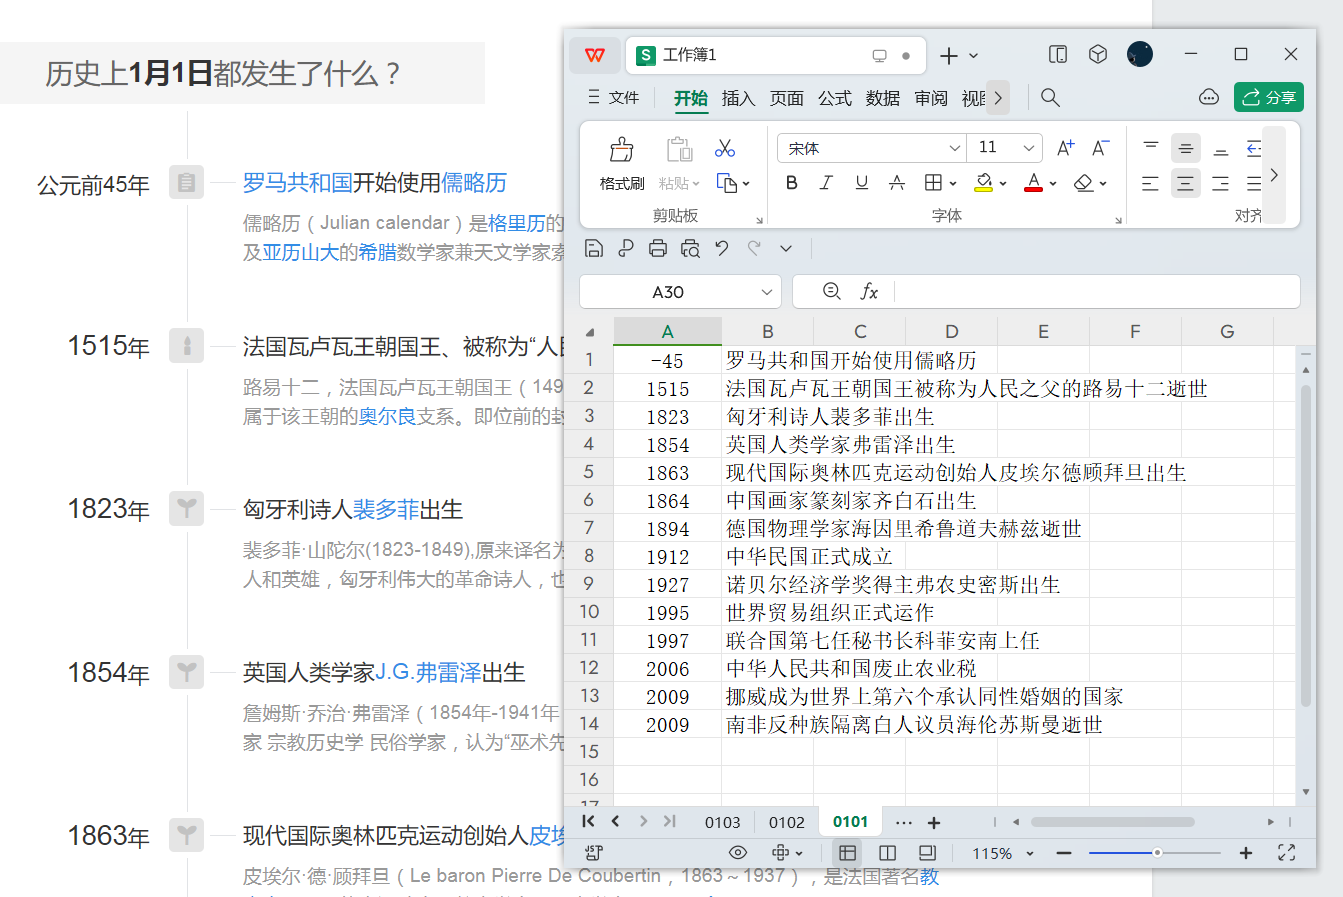Open the Name Box A30 dropdown arrow
Image resolution: width=1343 pixels, height=897 pixels.
(767, 292)
